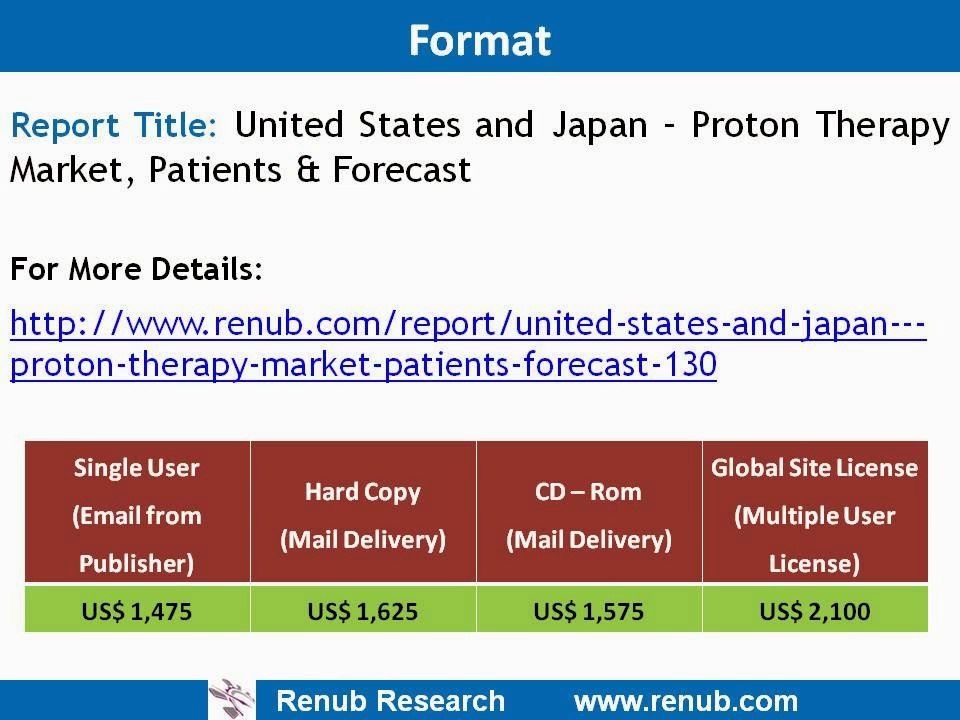Screen dimensions: 960x720
Task: Select 'Market, Patients & Forecast' title text
Action: pyautogui.click(x=241, y=170)
